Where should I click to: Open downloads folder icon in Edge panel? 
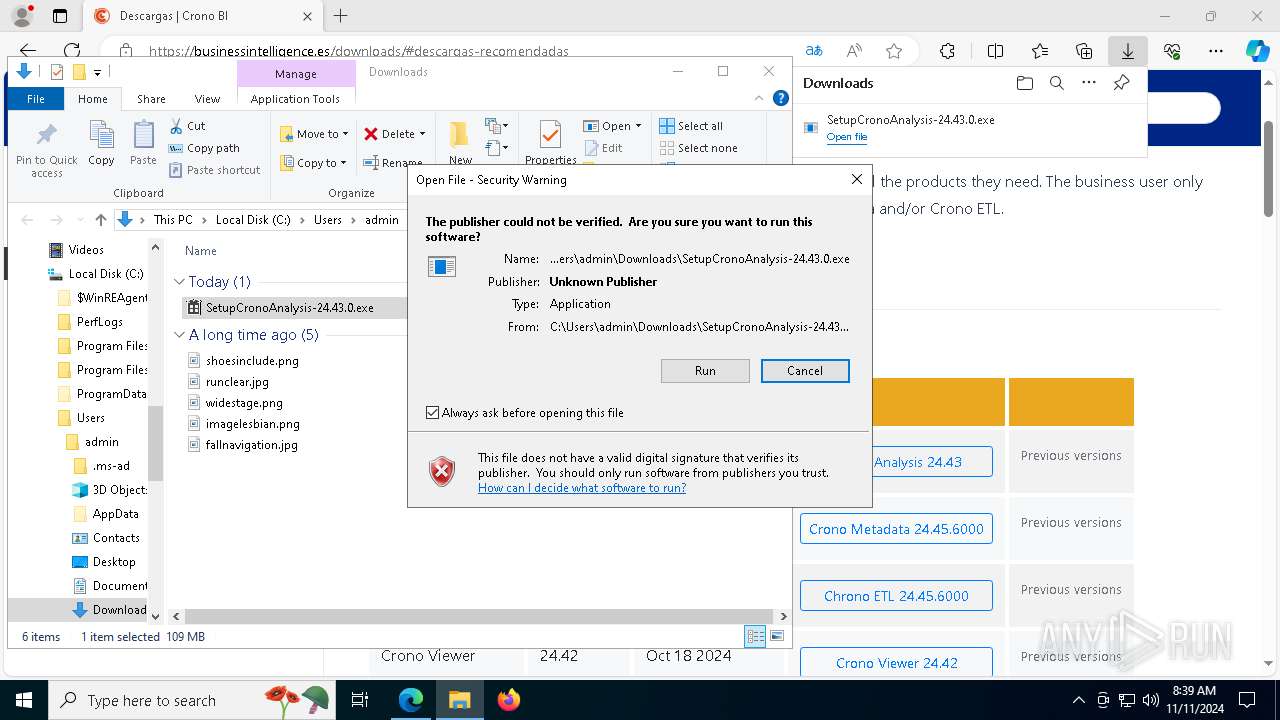(x=1024, y=83)
